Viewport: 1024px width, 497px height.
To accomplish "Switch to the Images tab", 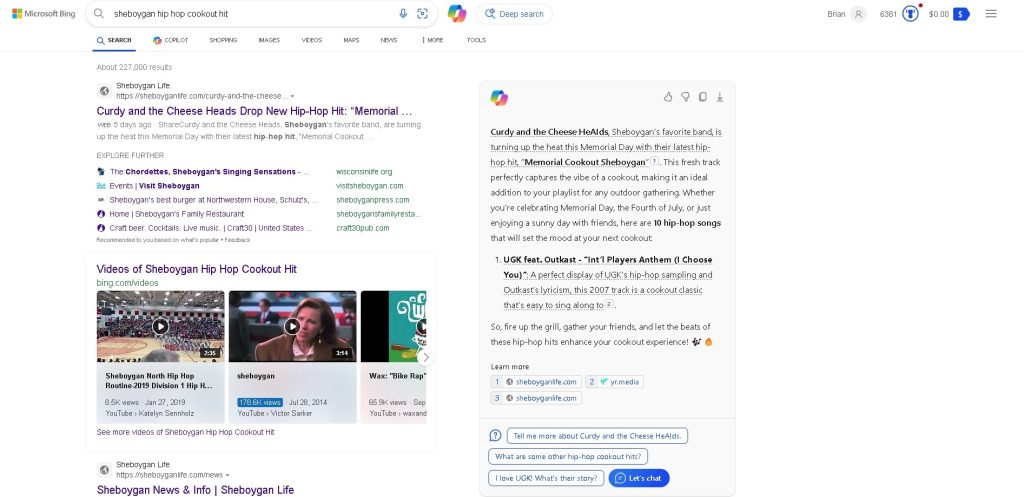I will pyautogui.click(x=269, y=40).
